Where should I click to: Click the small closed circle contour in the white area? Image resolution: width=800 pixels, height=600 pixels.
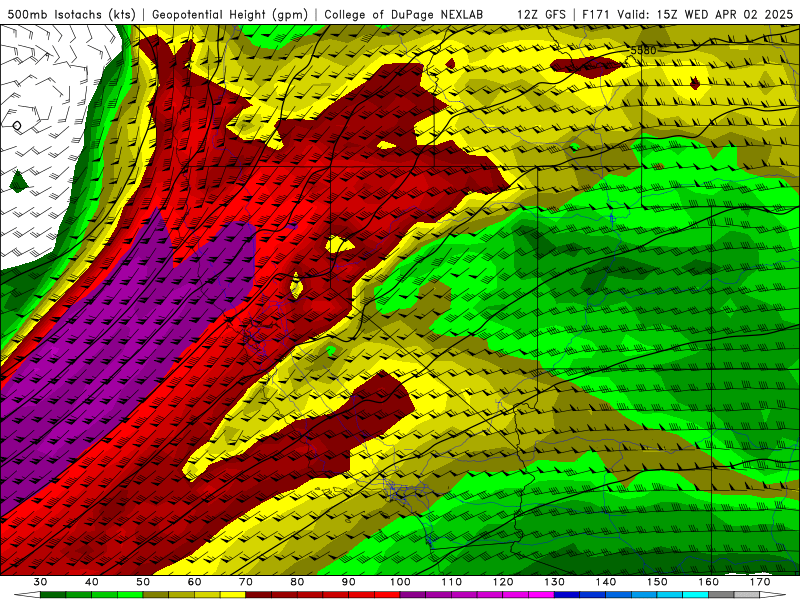click(17, 125)
